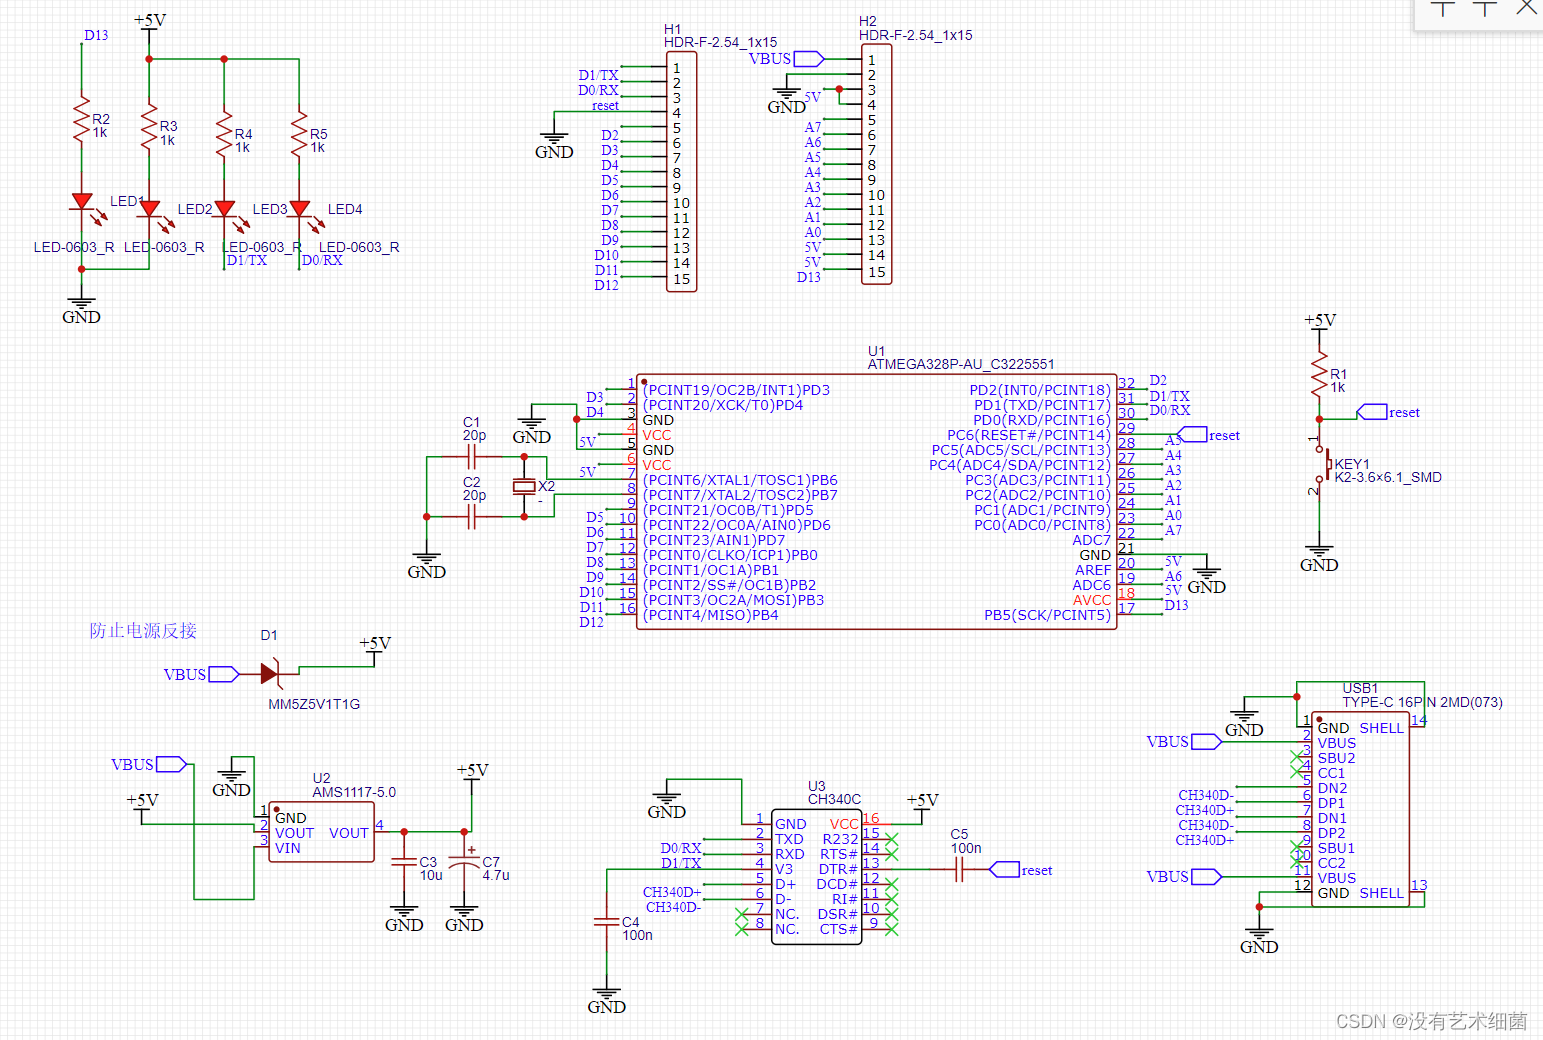The height and width of the screenshot is (1040, 1543).
Task: Click the CC1 pin name on USB1
Action: pyautogui.click(x=1331, y=773)
